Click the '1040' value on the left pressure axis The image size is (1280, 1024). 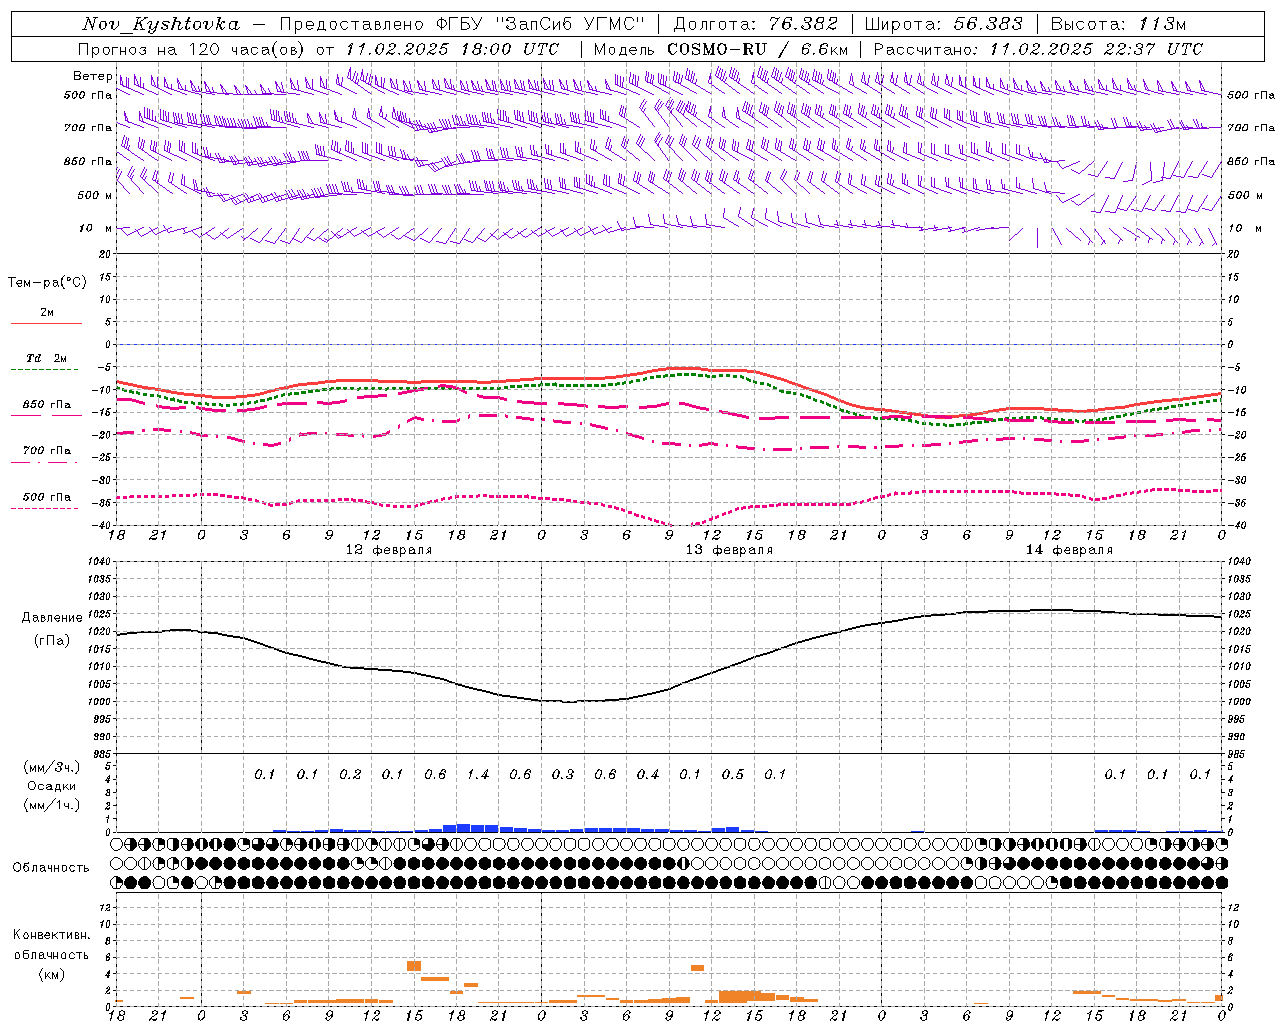tap(100, 562)
